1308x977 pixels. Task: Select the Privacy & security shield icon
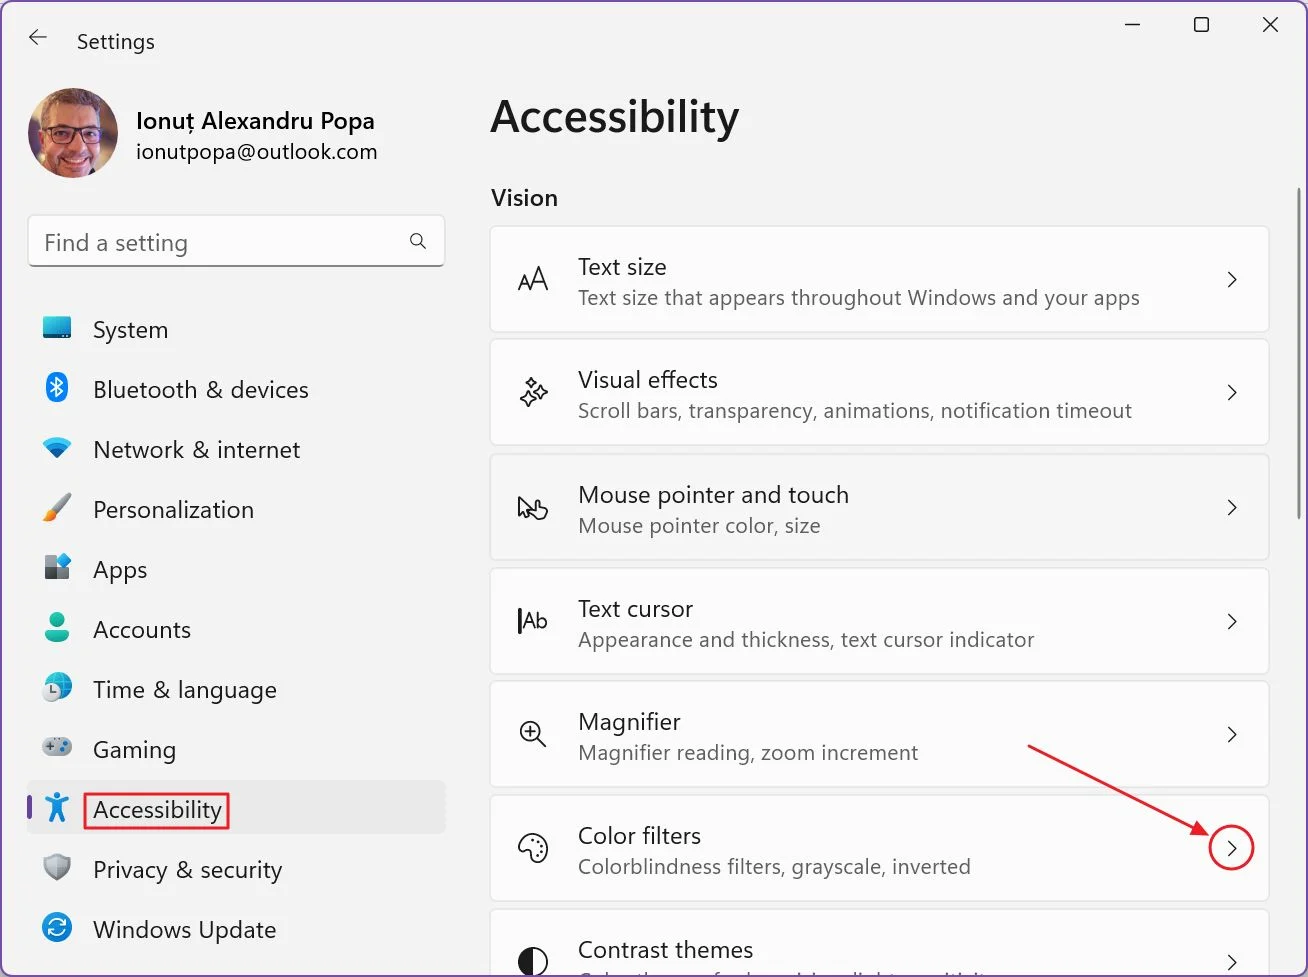57,868
